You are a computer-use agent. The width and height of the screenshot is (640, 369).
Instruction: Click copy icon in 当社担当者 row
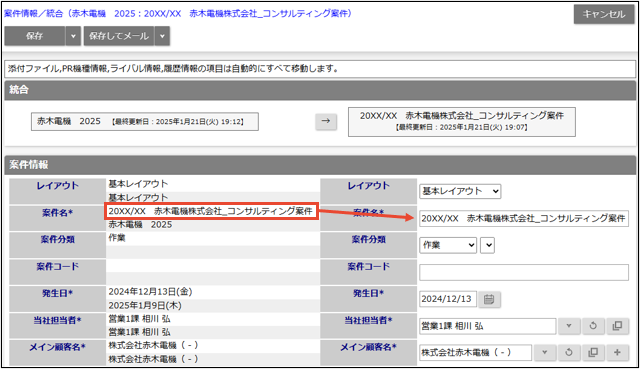click(618, 326)
